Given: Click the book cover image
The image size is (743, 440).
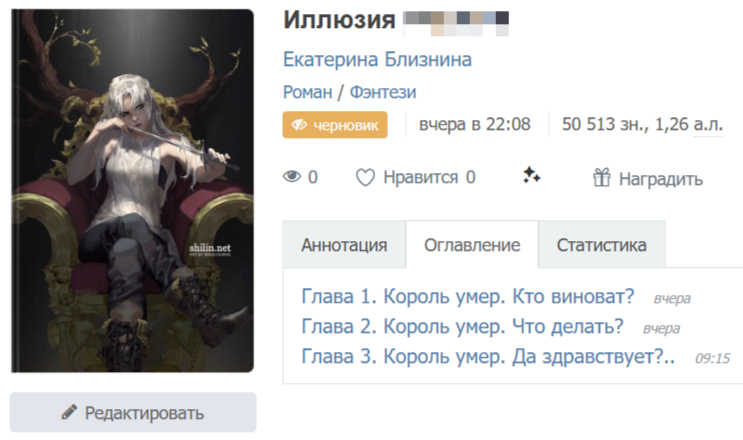Looking at the screenshot, I should [x=133, y=191].
